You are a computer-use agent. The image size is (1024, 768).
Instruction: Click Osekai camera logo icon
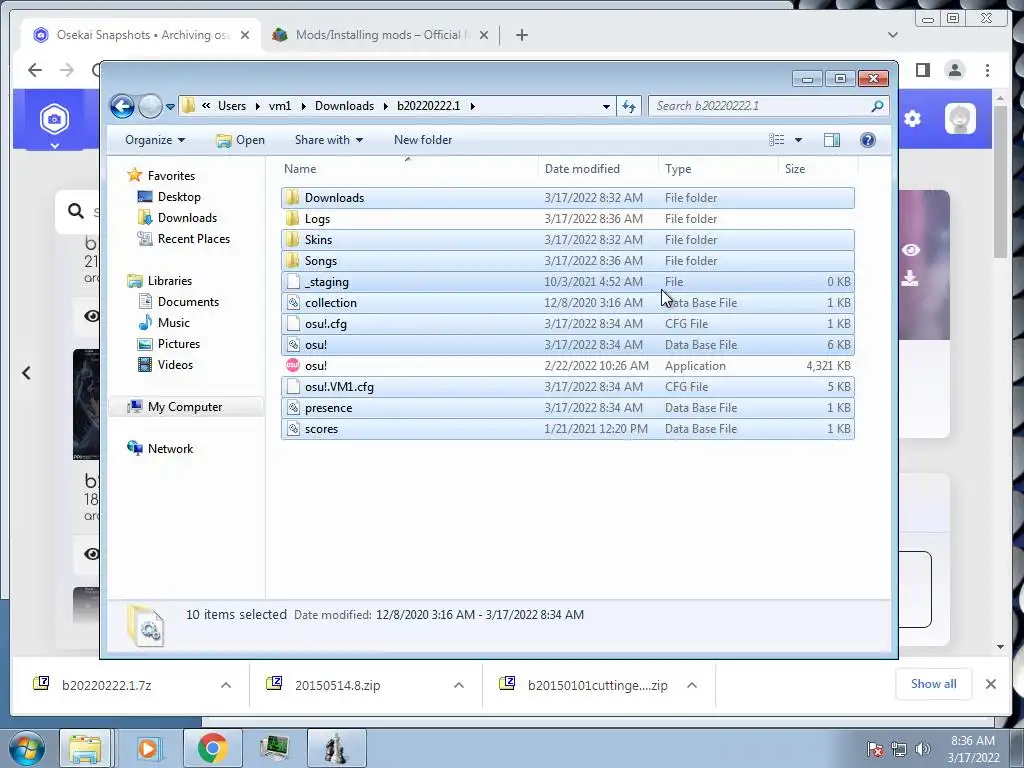pyautogui.click(x=54, y=119)
